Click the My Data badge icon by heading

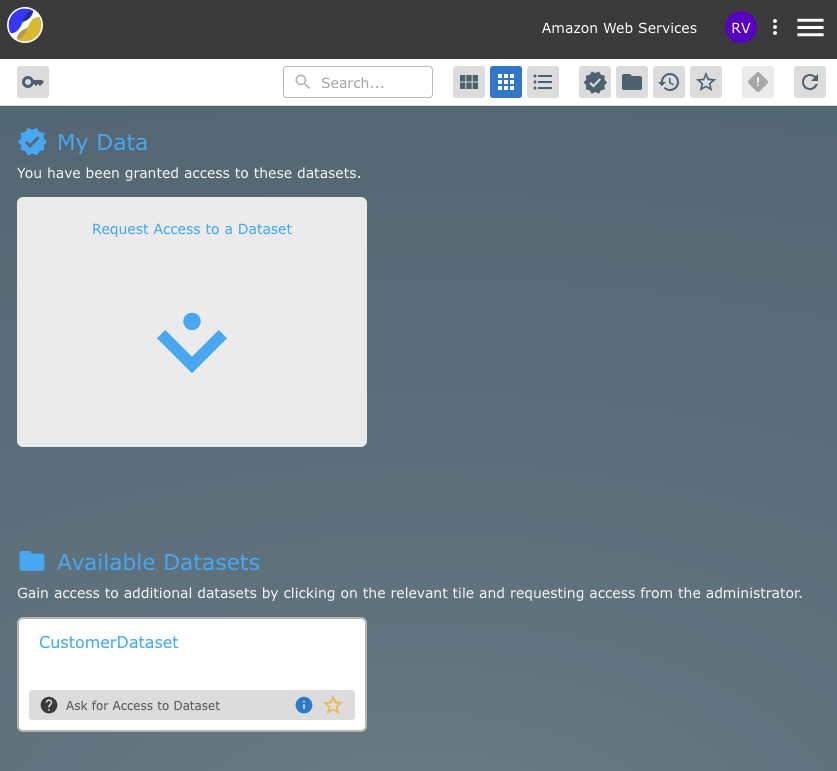click(x=32, y=142)
